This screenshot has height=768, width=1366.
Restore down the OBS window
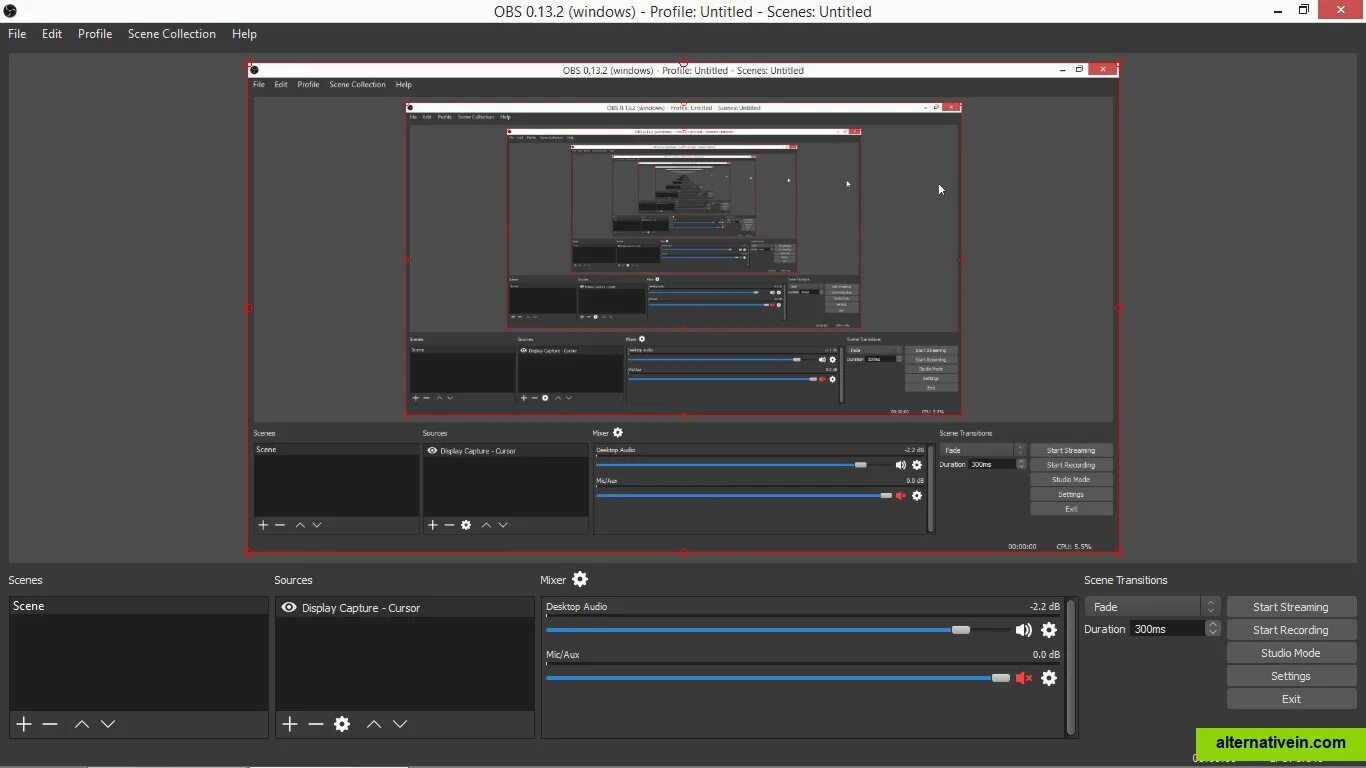(x=1304, y=10)
